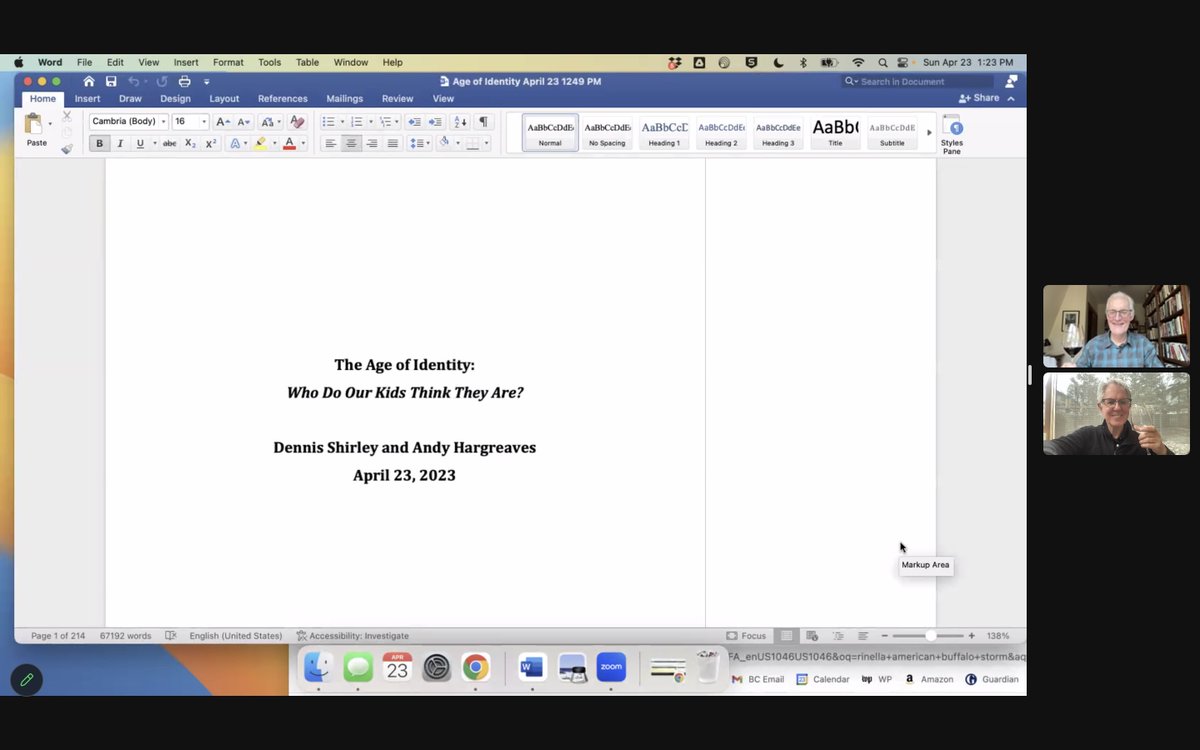Customize Quick Access Toolbar dropdown
The height and width of the screenshot is (750, 1200).
point(207,81)
